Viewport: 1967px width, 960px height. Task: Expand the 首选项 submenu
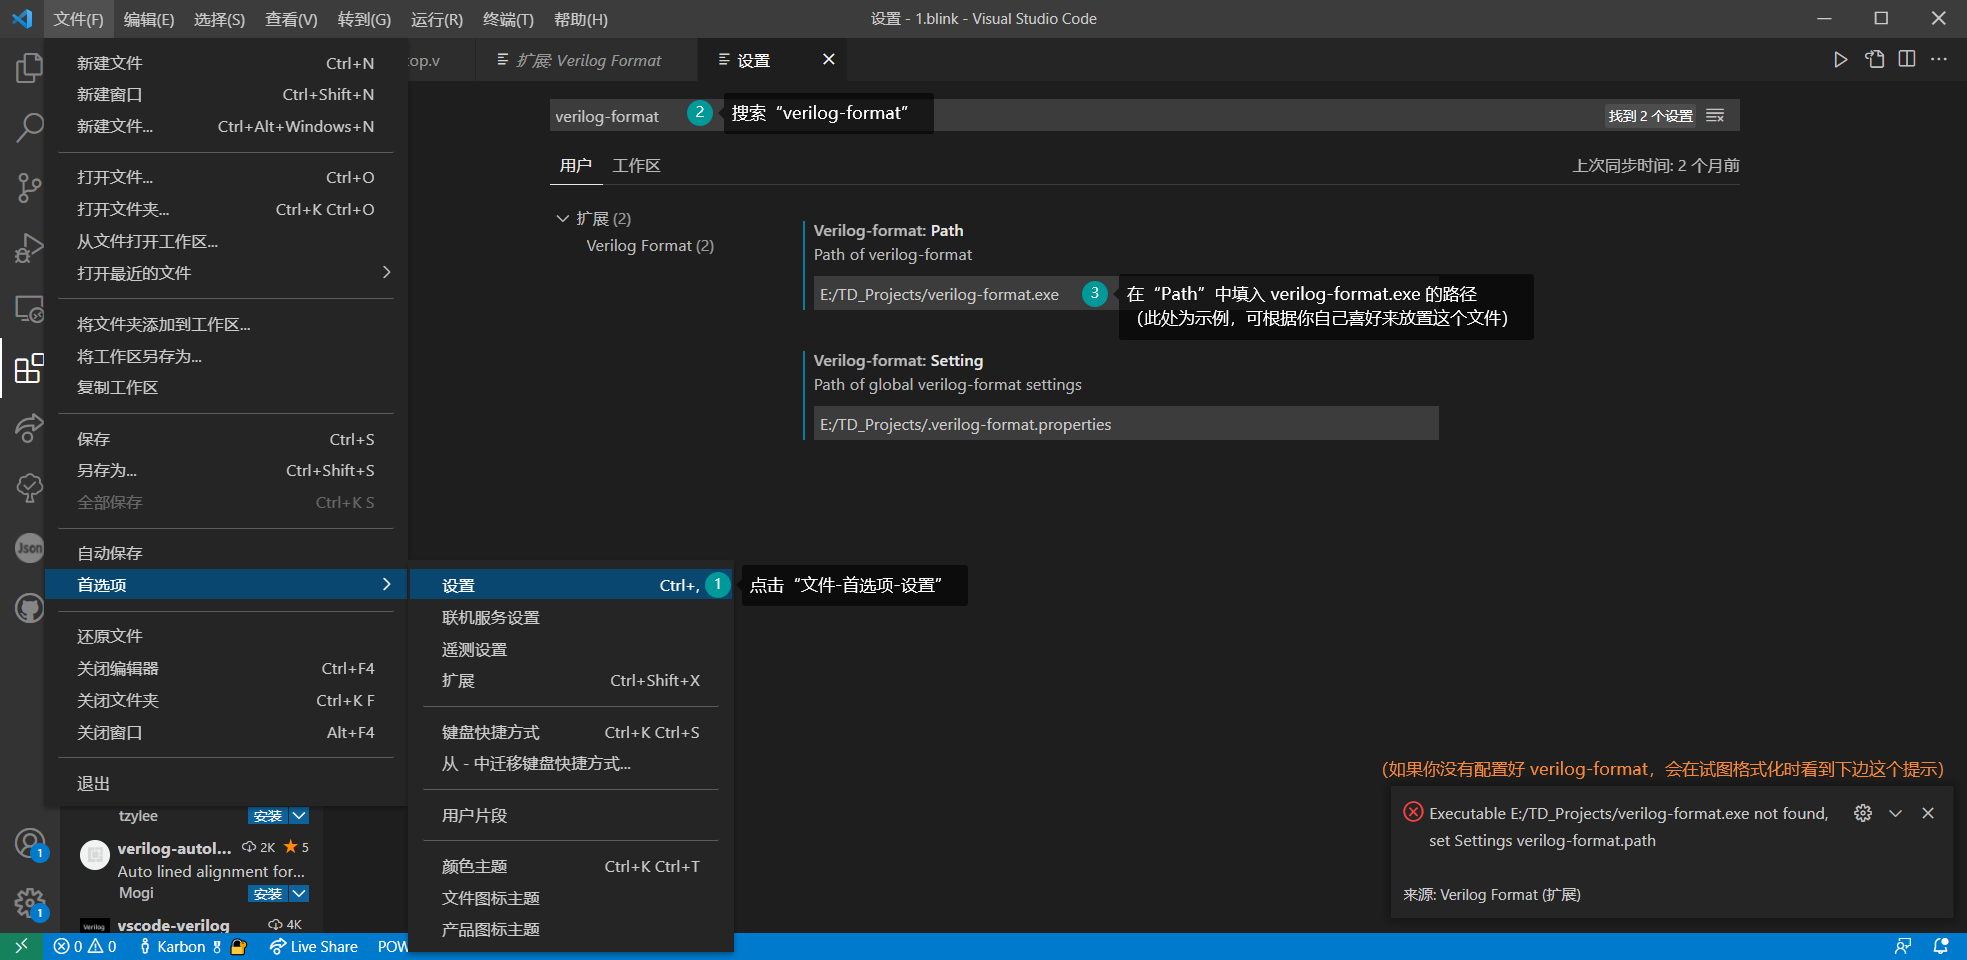click(x=226, y=585)
